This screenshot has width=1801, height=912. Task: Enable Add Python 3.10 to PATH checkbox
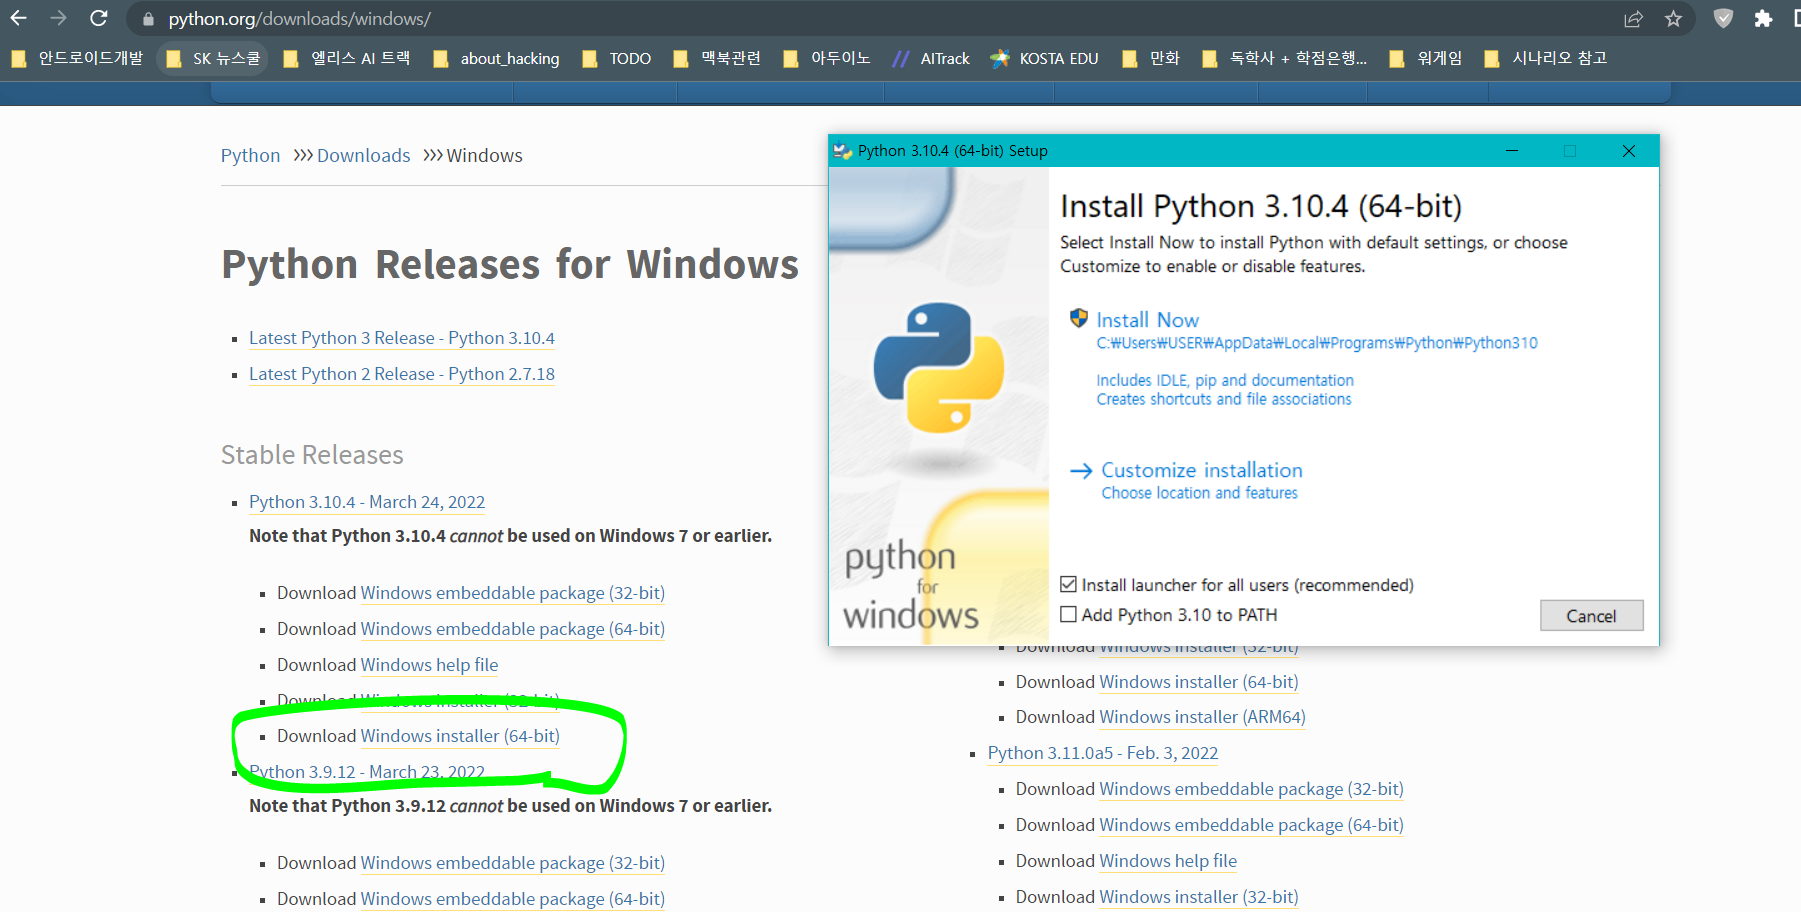click(x=1068, y=615)
